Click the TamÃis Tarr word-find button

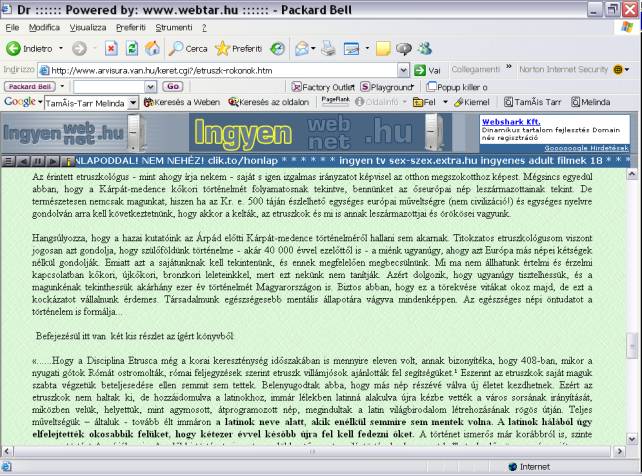(532, 102)
